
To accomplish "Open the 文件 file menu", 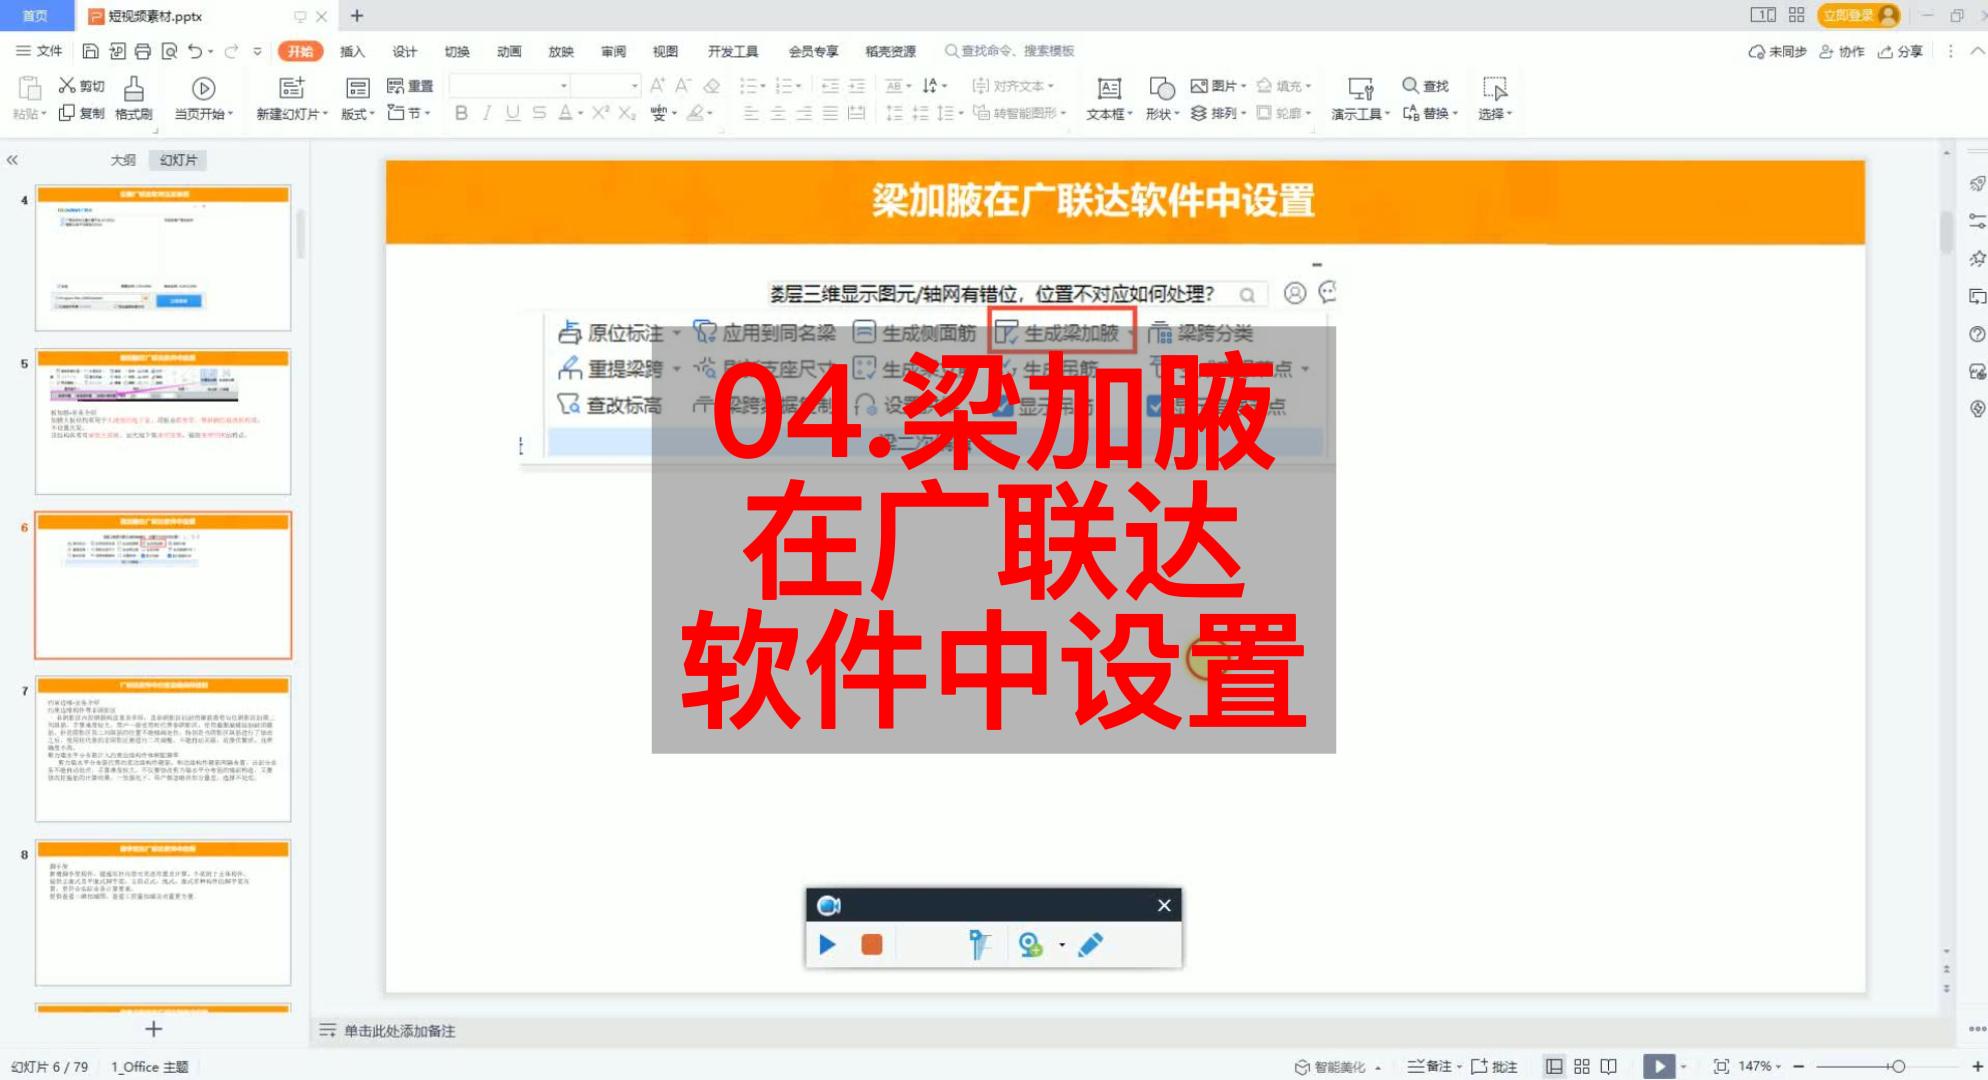I will coord(39,51).
